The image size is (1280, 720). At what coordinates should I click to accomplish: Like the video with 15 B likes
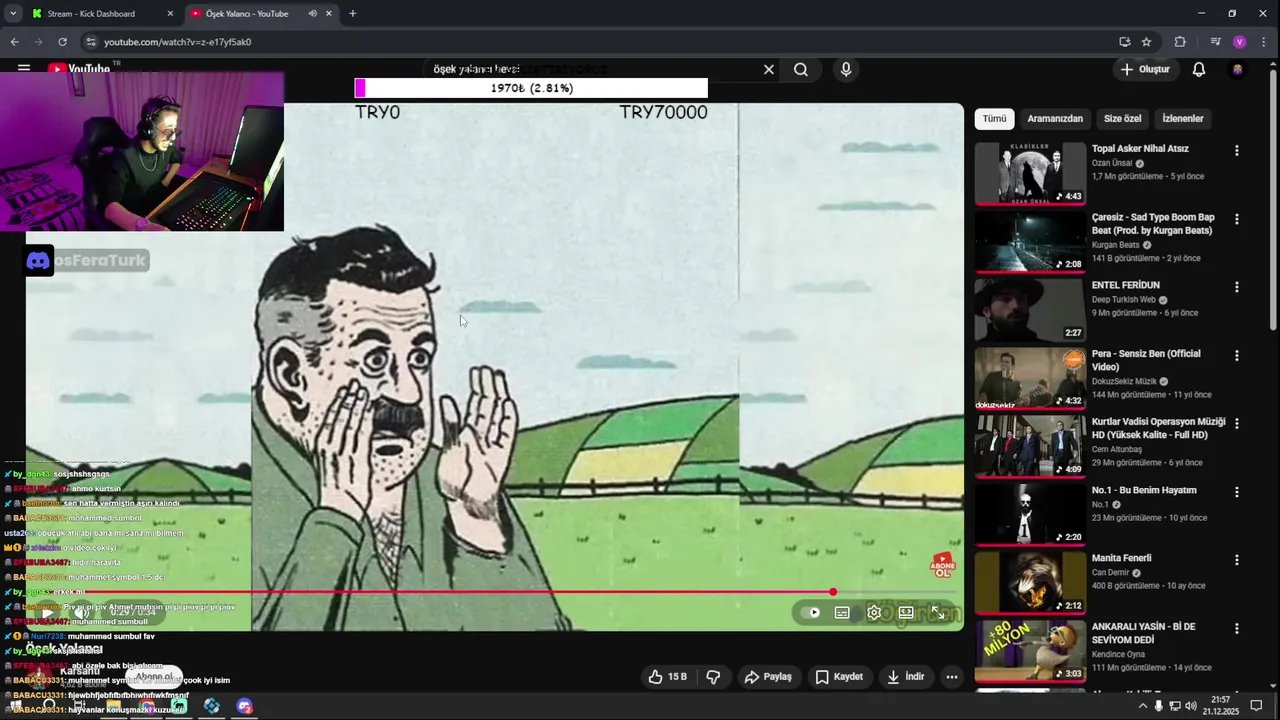(667, 677)
